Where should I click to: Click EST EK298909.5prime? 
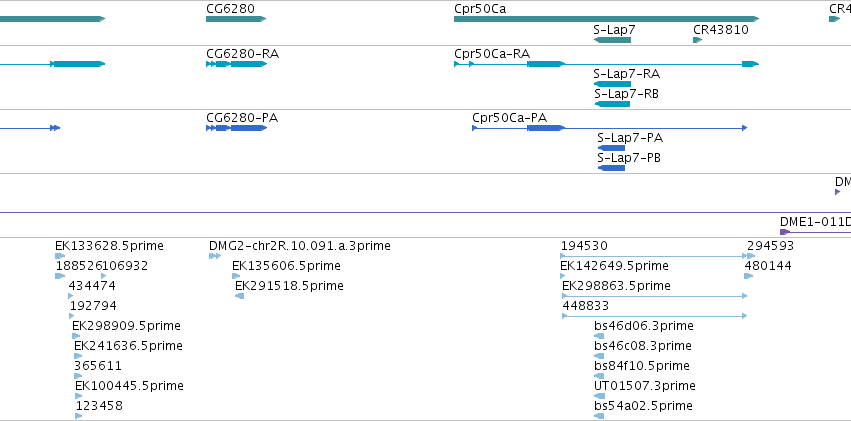coord(76,336)
